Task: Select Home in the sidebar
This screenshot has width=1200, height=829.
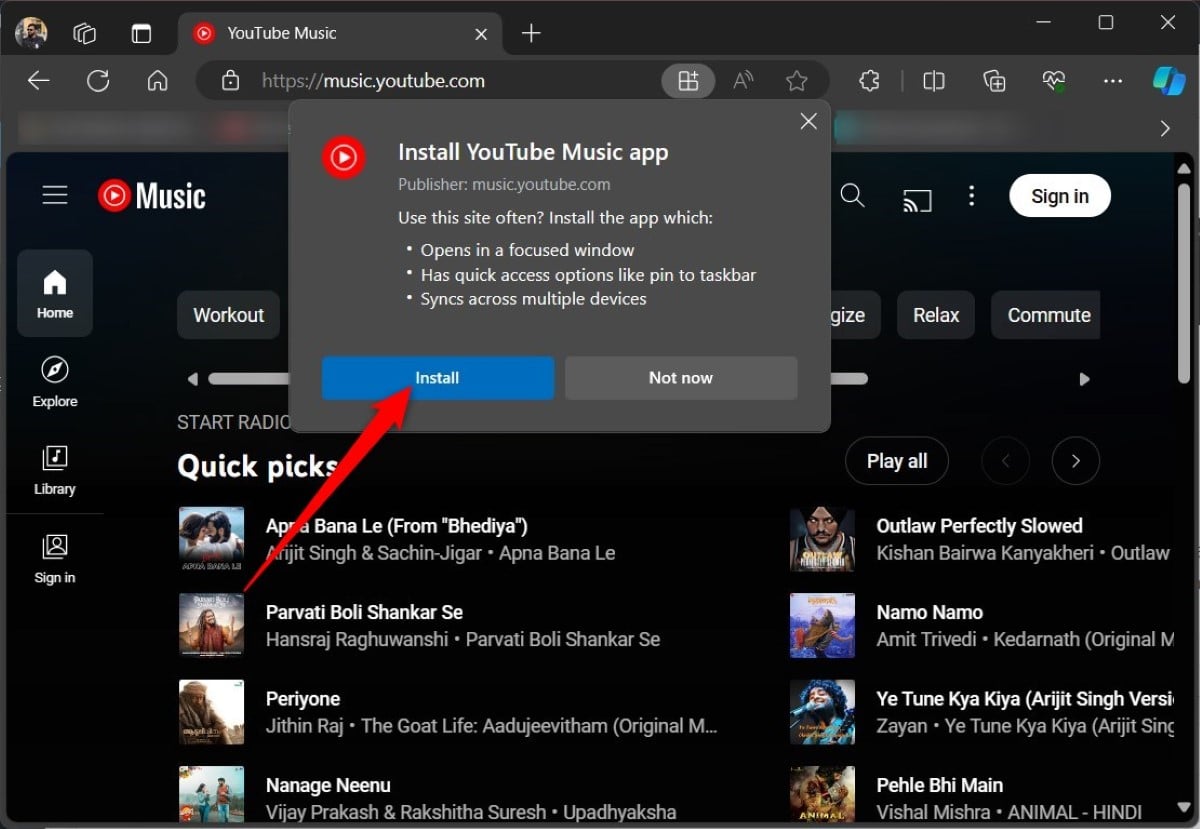Action: (x=54, y=293)
